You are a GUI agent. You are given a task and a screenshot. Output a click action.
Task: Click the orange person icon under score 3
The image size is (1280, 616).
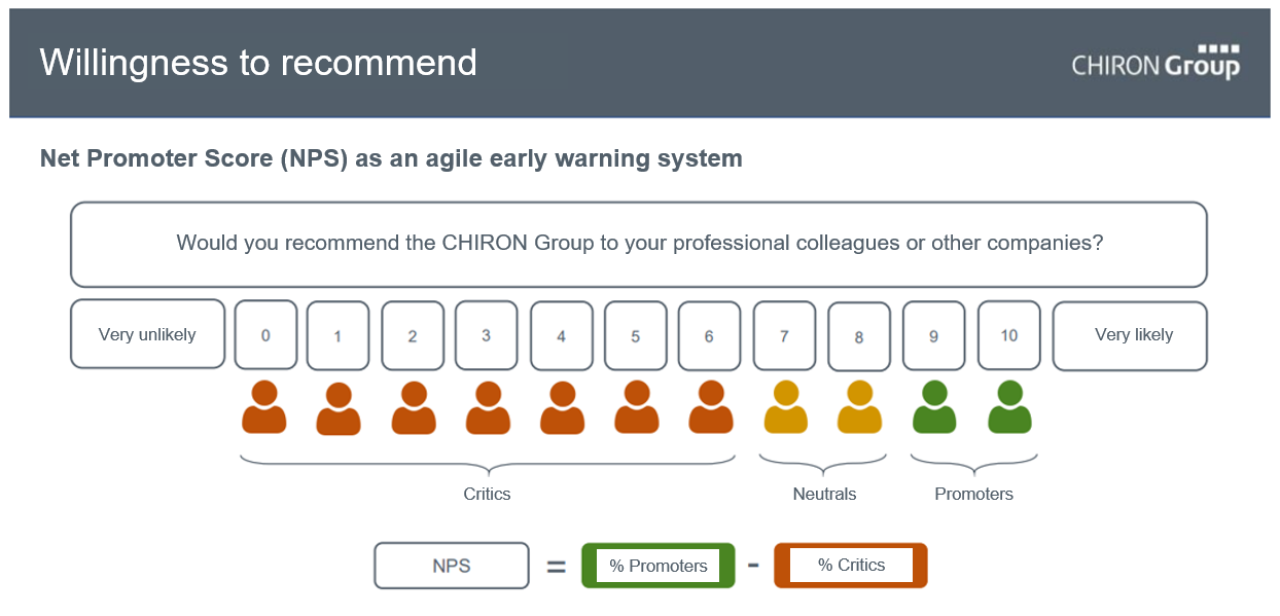coord(487,407)
